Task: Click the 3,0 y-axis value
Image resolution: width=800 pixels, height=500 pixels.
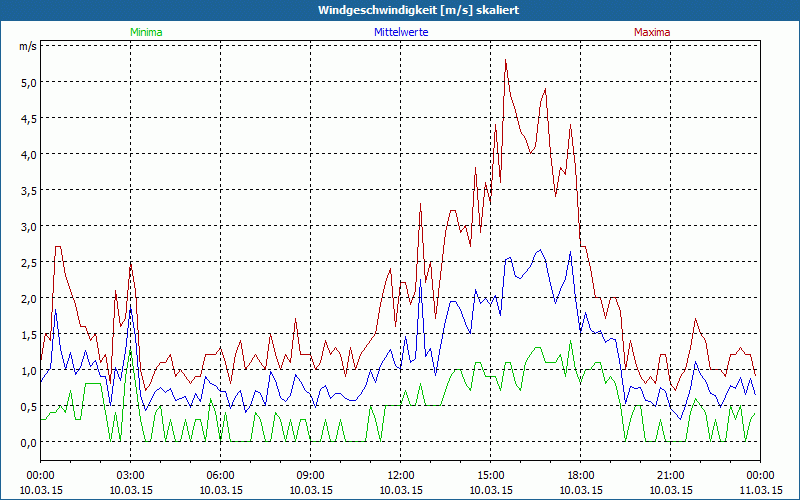Action: tap(28, 227)
